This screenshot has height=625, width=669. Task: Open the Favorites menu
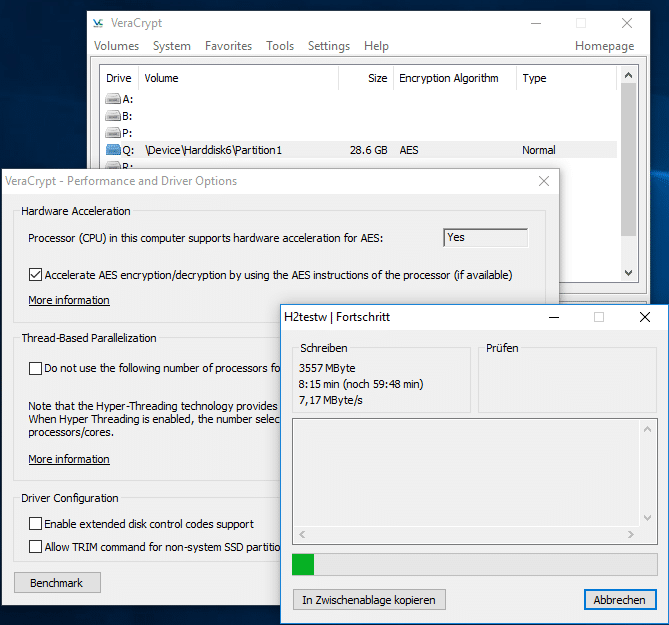pyautogui.click(x=228, y=46)
